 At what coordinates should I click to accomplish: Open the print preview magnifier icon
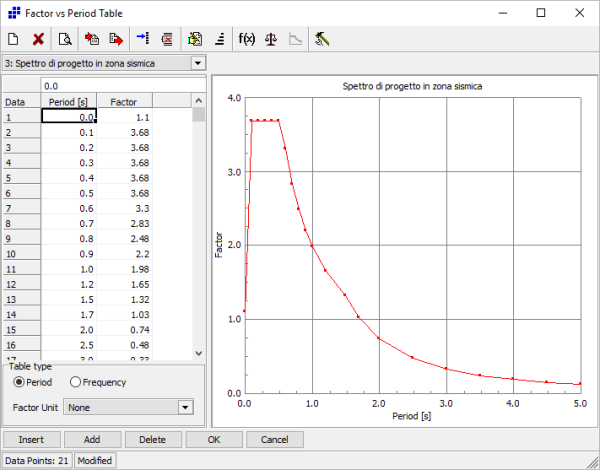coord(65,40)
